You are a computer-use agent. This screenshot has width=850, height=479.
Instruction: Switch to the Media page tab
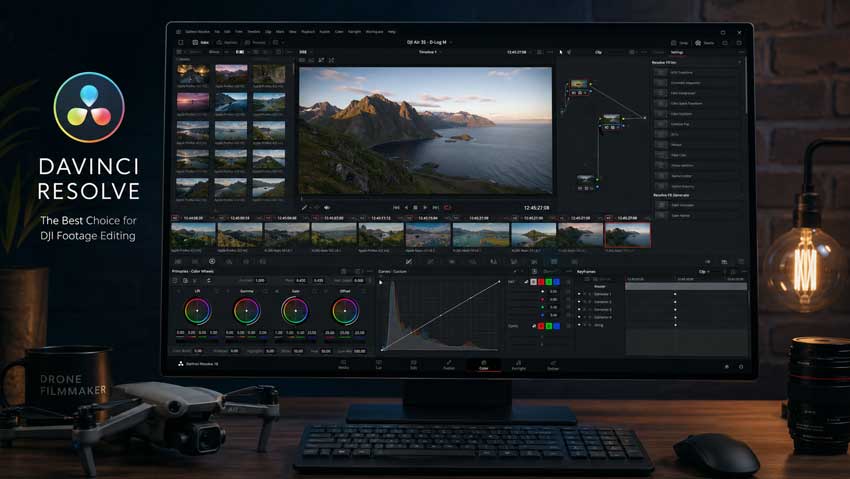[344, 365]
